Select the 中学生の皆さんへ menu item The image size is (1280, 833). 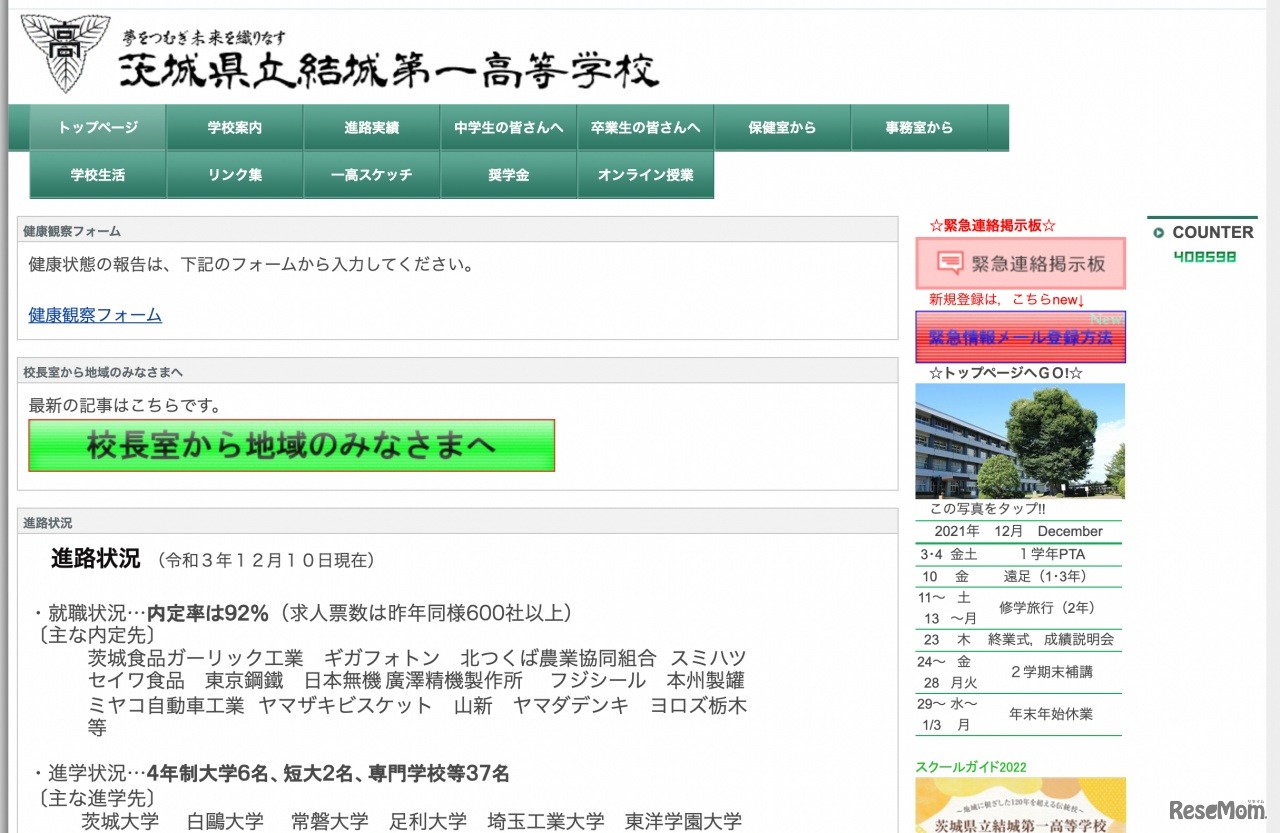(x=508, y=127)
